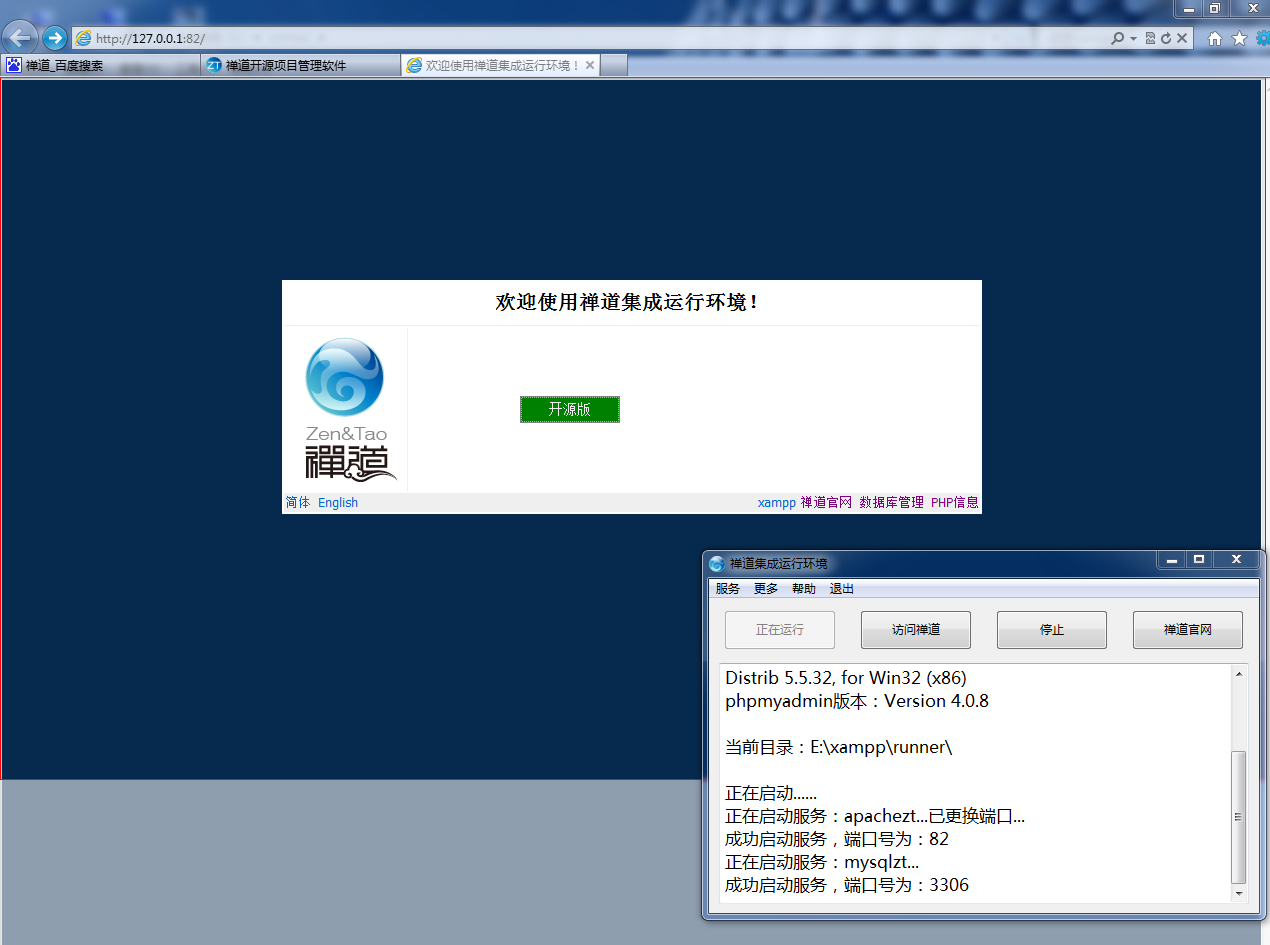Switch language to 简体

(298, 502)
